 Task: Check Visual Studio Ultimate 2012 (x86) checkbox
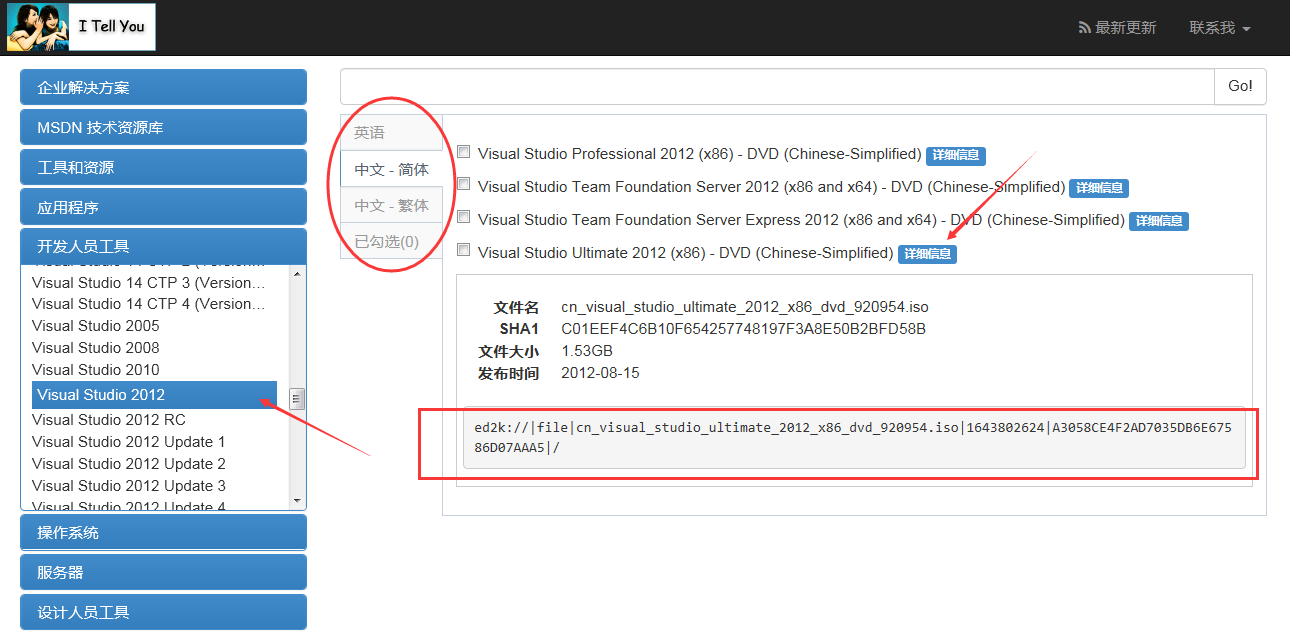point(464,250)
